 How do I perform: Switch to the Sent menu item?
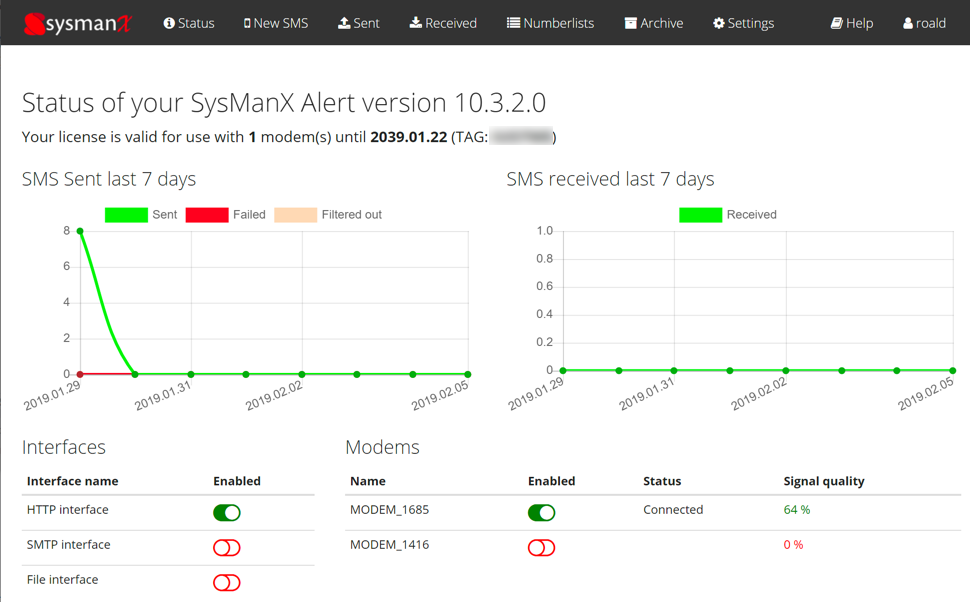pos(358,22)
